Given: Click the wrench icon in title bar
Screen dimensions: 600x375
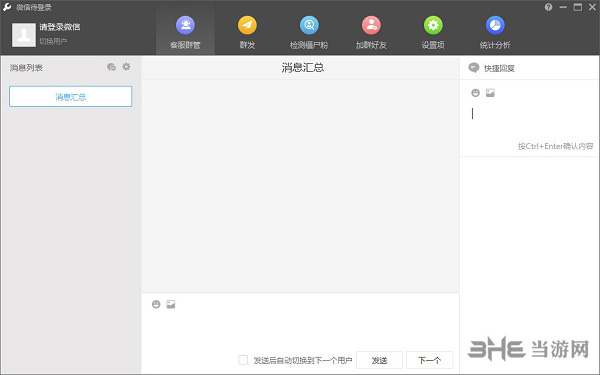Looking at the screenshot, I should click(x=7, y=7).
